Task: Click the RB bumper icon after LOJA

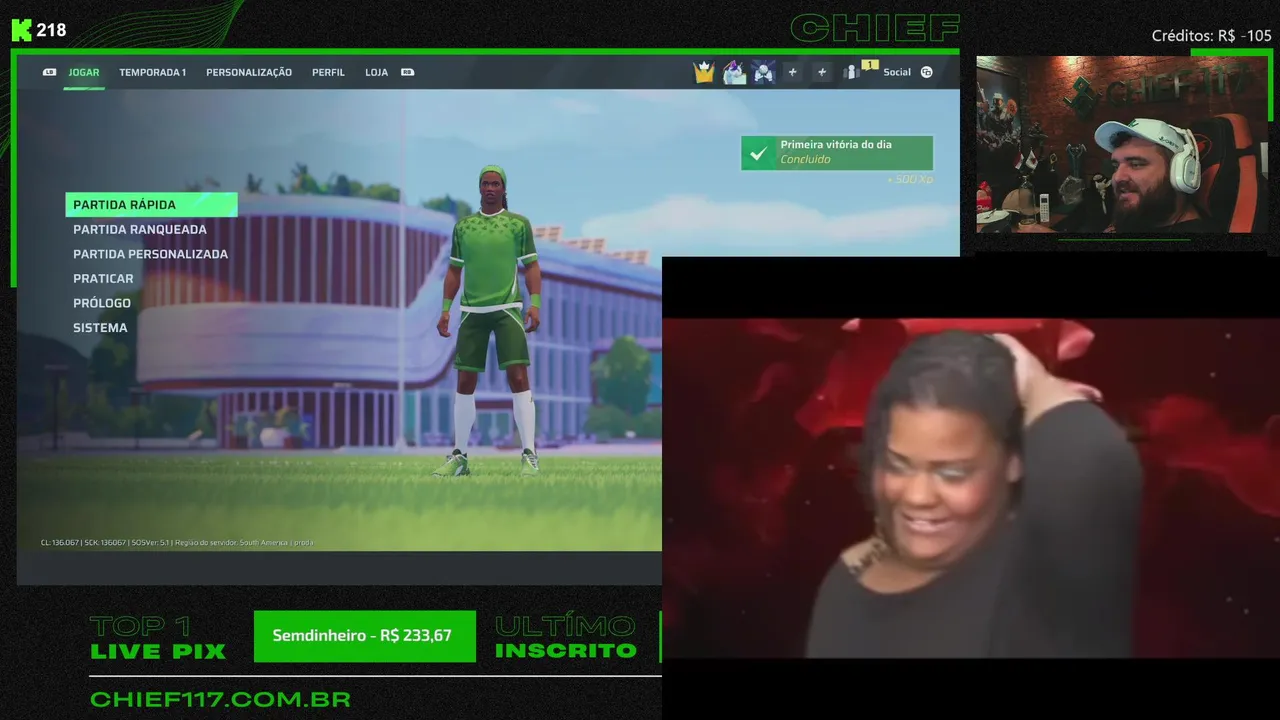Action: coord(407,72)
